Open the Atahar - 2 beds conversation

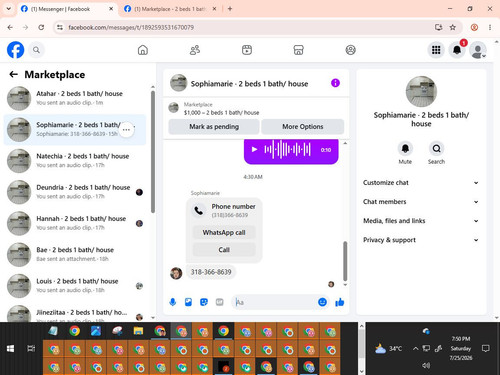point(75,98)
